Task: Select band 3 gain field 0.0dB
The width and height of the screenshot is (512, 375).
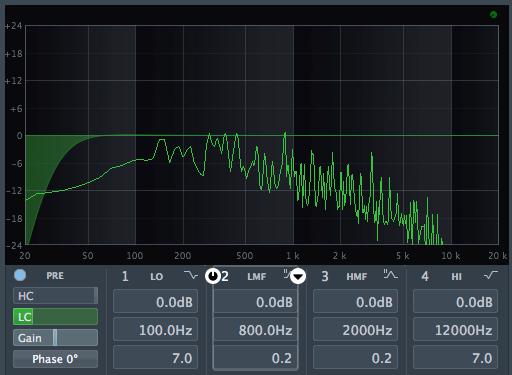Action: coord(356,302)
